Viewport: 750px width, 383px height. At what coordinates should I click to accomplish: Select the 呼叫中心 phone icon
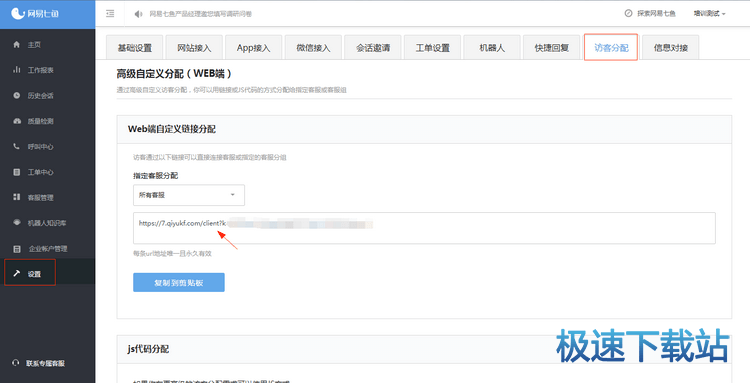[x=17, y=146]
